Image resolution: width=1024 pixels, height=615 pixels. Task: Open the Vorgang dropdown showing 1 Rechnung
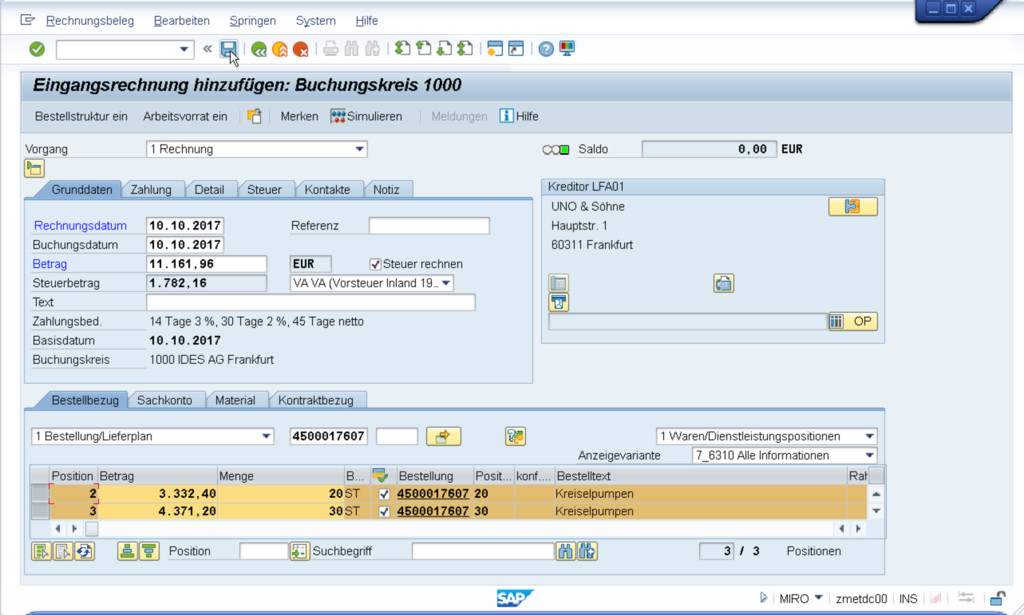(x=359, y=150)
